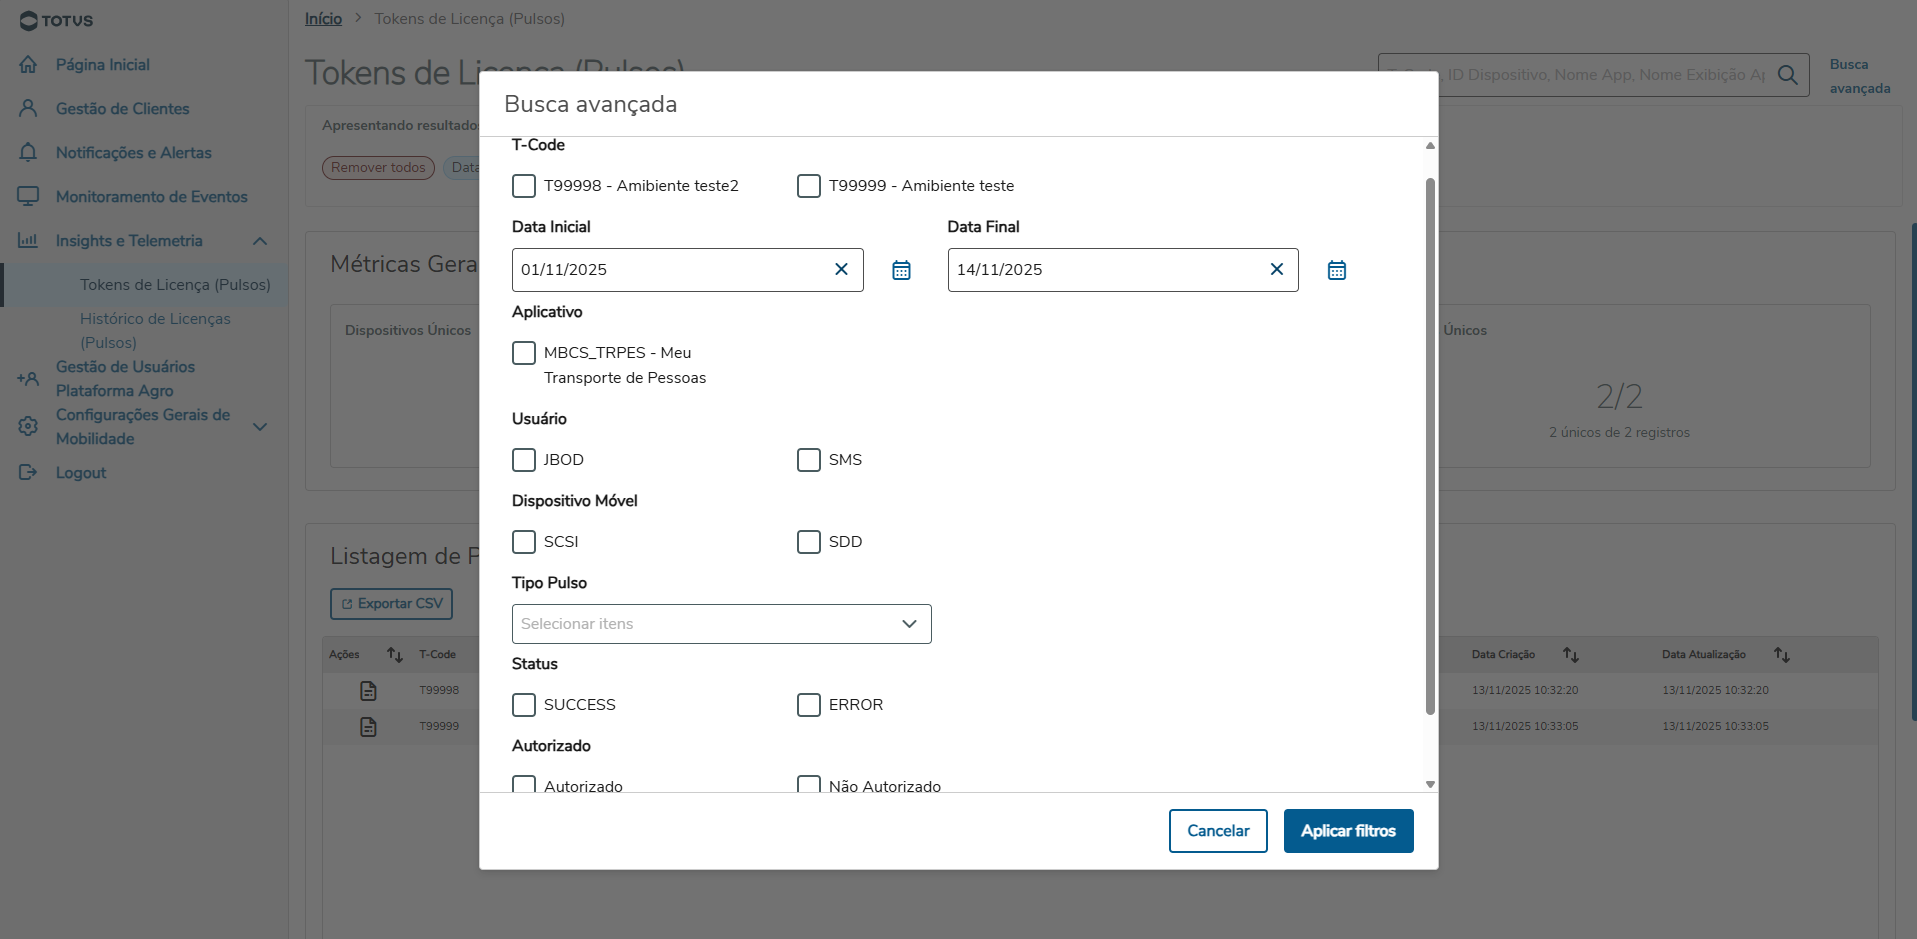Open the Data Inicial calendar picker
1917x939 pixels.
901,270
